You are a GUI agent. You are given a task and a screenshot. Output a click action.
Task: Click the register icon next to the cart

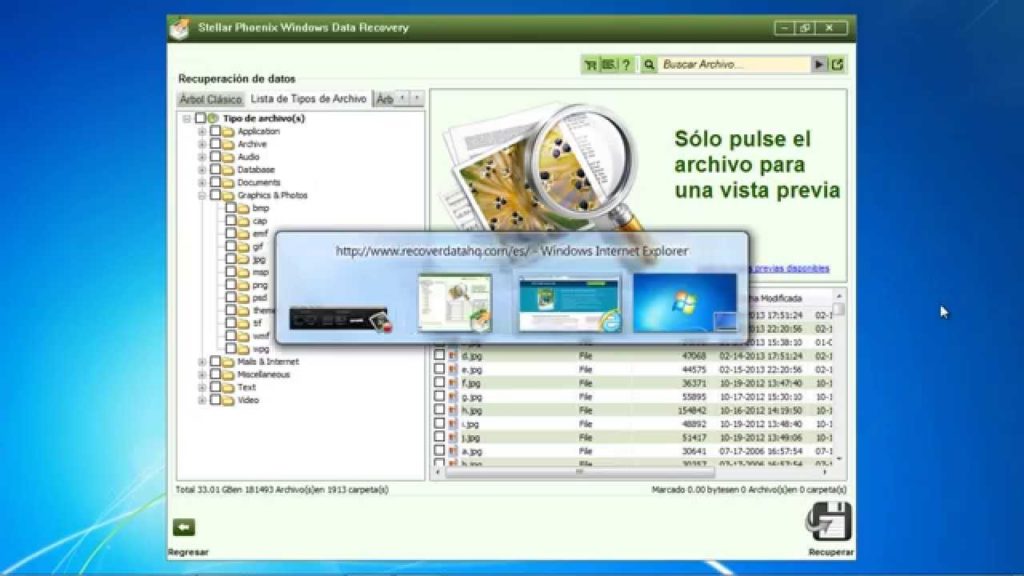coord(608,65)
